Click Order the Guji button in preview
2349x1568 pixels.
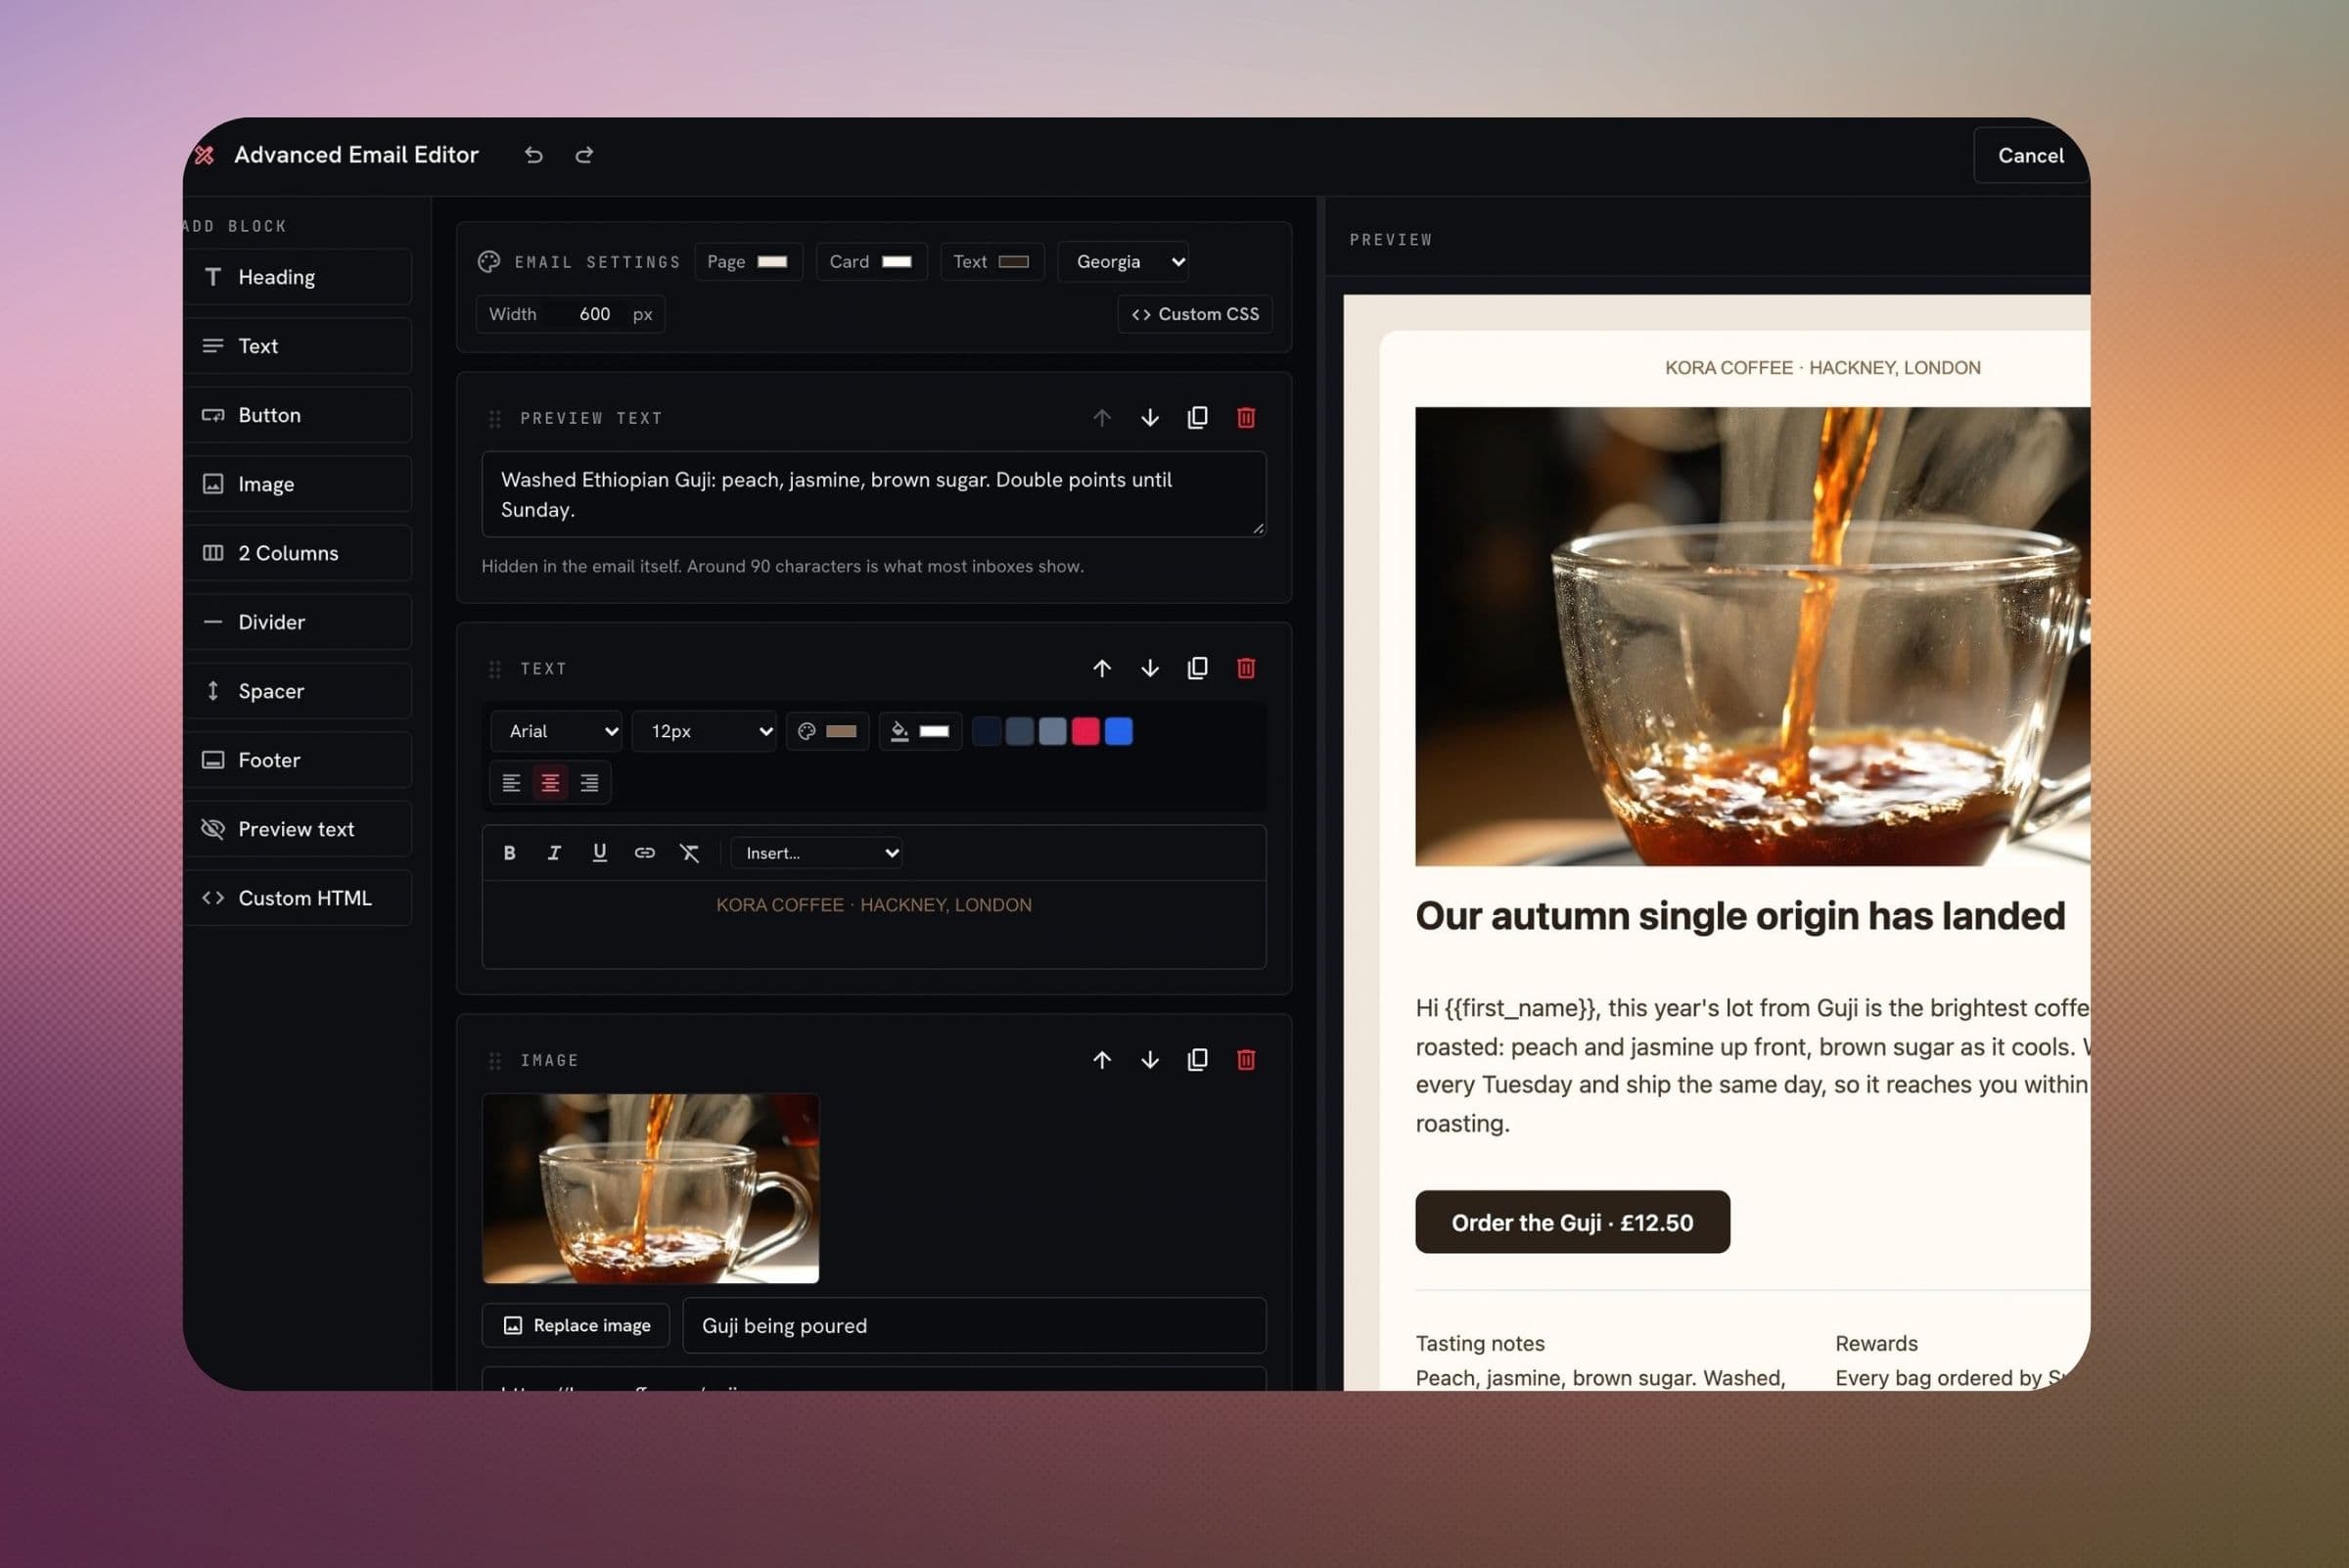click(x=1572, y=1222)
